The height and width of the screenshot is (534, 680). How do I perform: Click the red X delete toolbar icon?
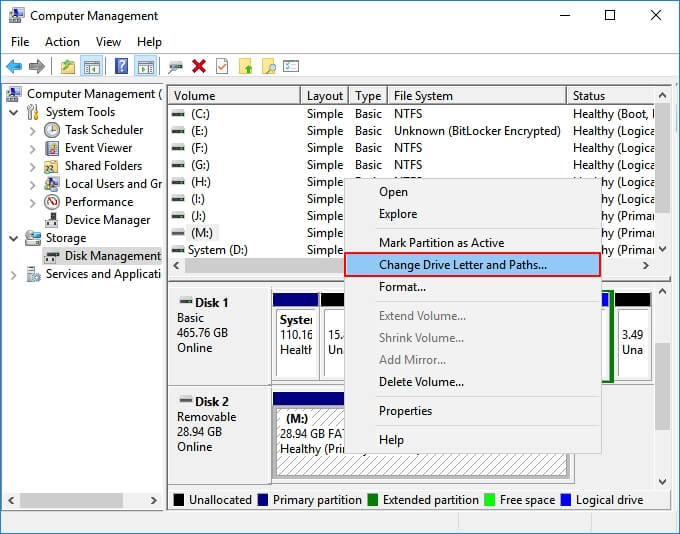[199, 67]
